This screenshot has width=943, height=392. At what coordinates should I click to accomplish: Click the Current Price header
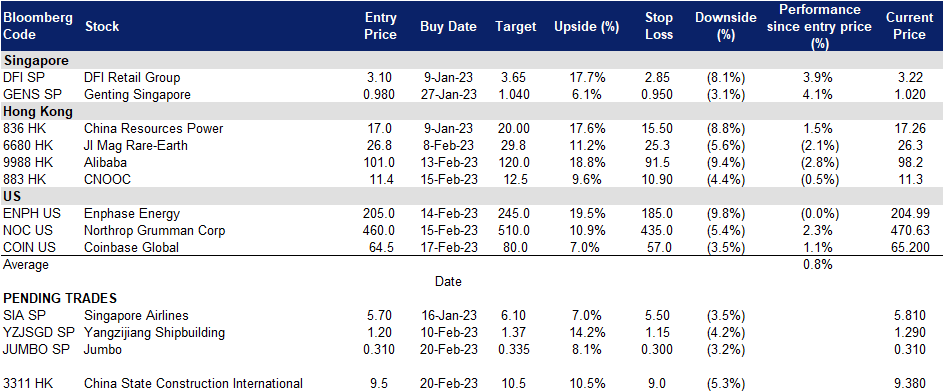[909, 26]
